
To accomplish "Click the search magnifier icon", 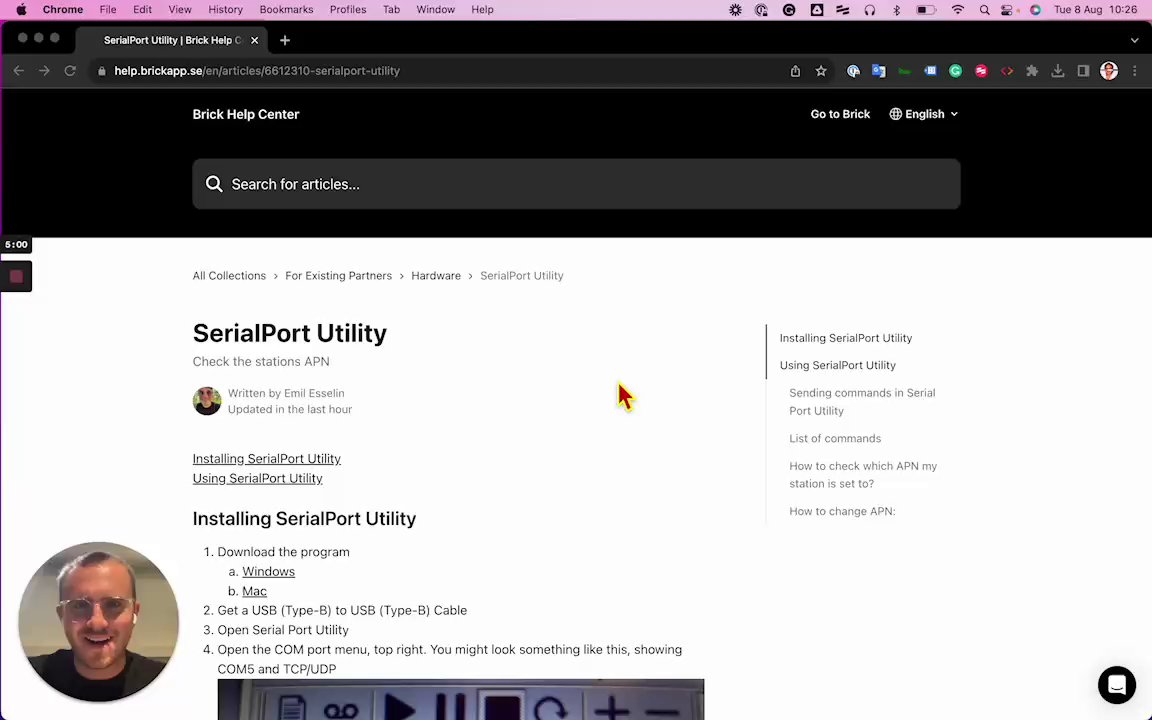I will point(214,184).
